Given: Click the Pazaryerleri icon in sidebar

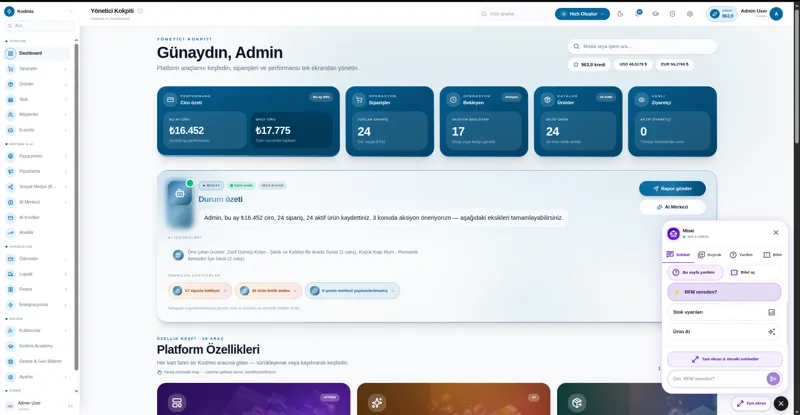Looking at the screenshot, I should [10, 156].
